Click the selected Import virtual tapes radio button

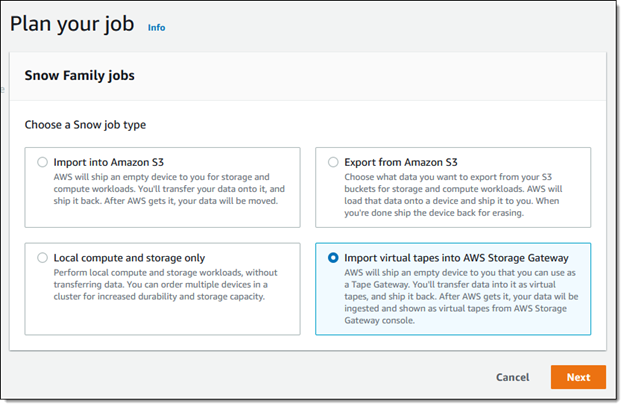(x=333, y=258)
